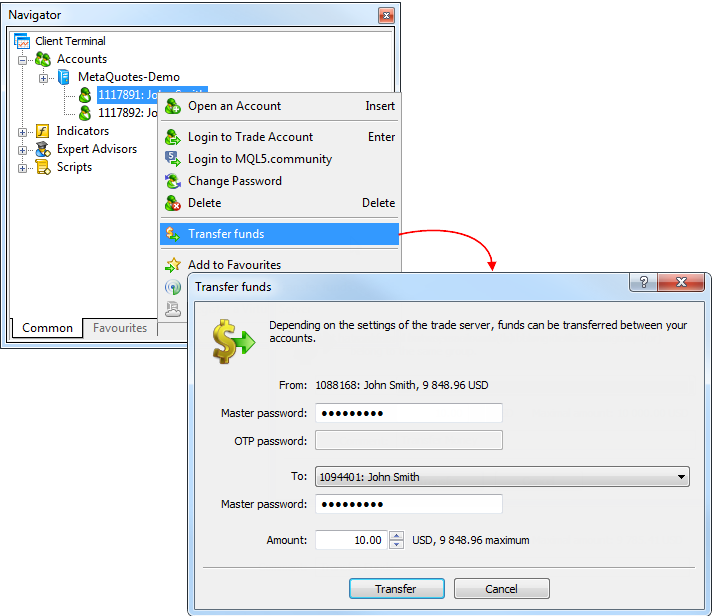Click the Client Terminal icon
This screenshot has width=713, height=616.
[x=22, y=41]
